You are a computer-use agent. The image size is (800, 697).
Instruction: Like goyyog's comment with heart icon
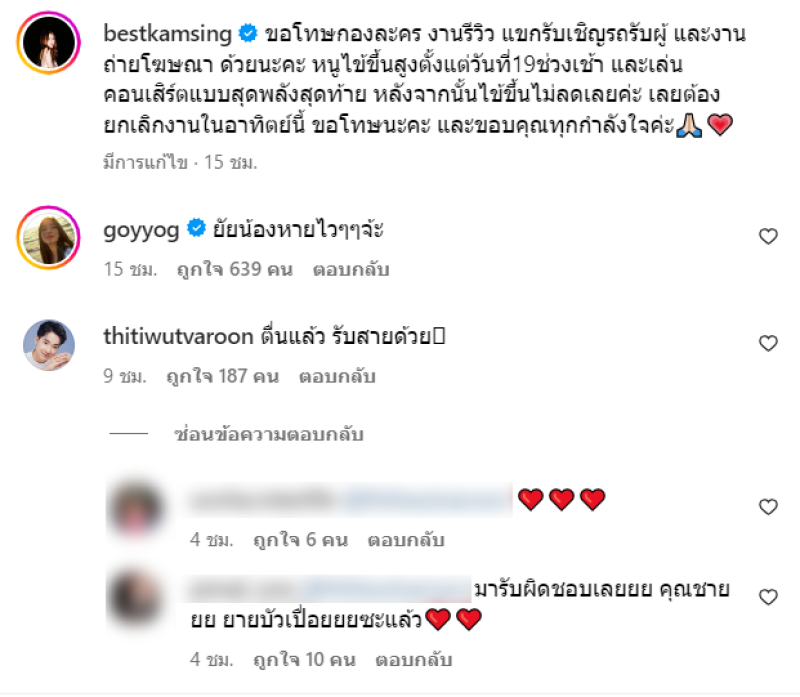tap(768, 236)
